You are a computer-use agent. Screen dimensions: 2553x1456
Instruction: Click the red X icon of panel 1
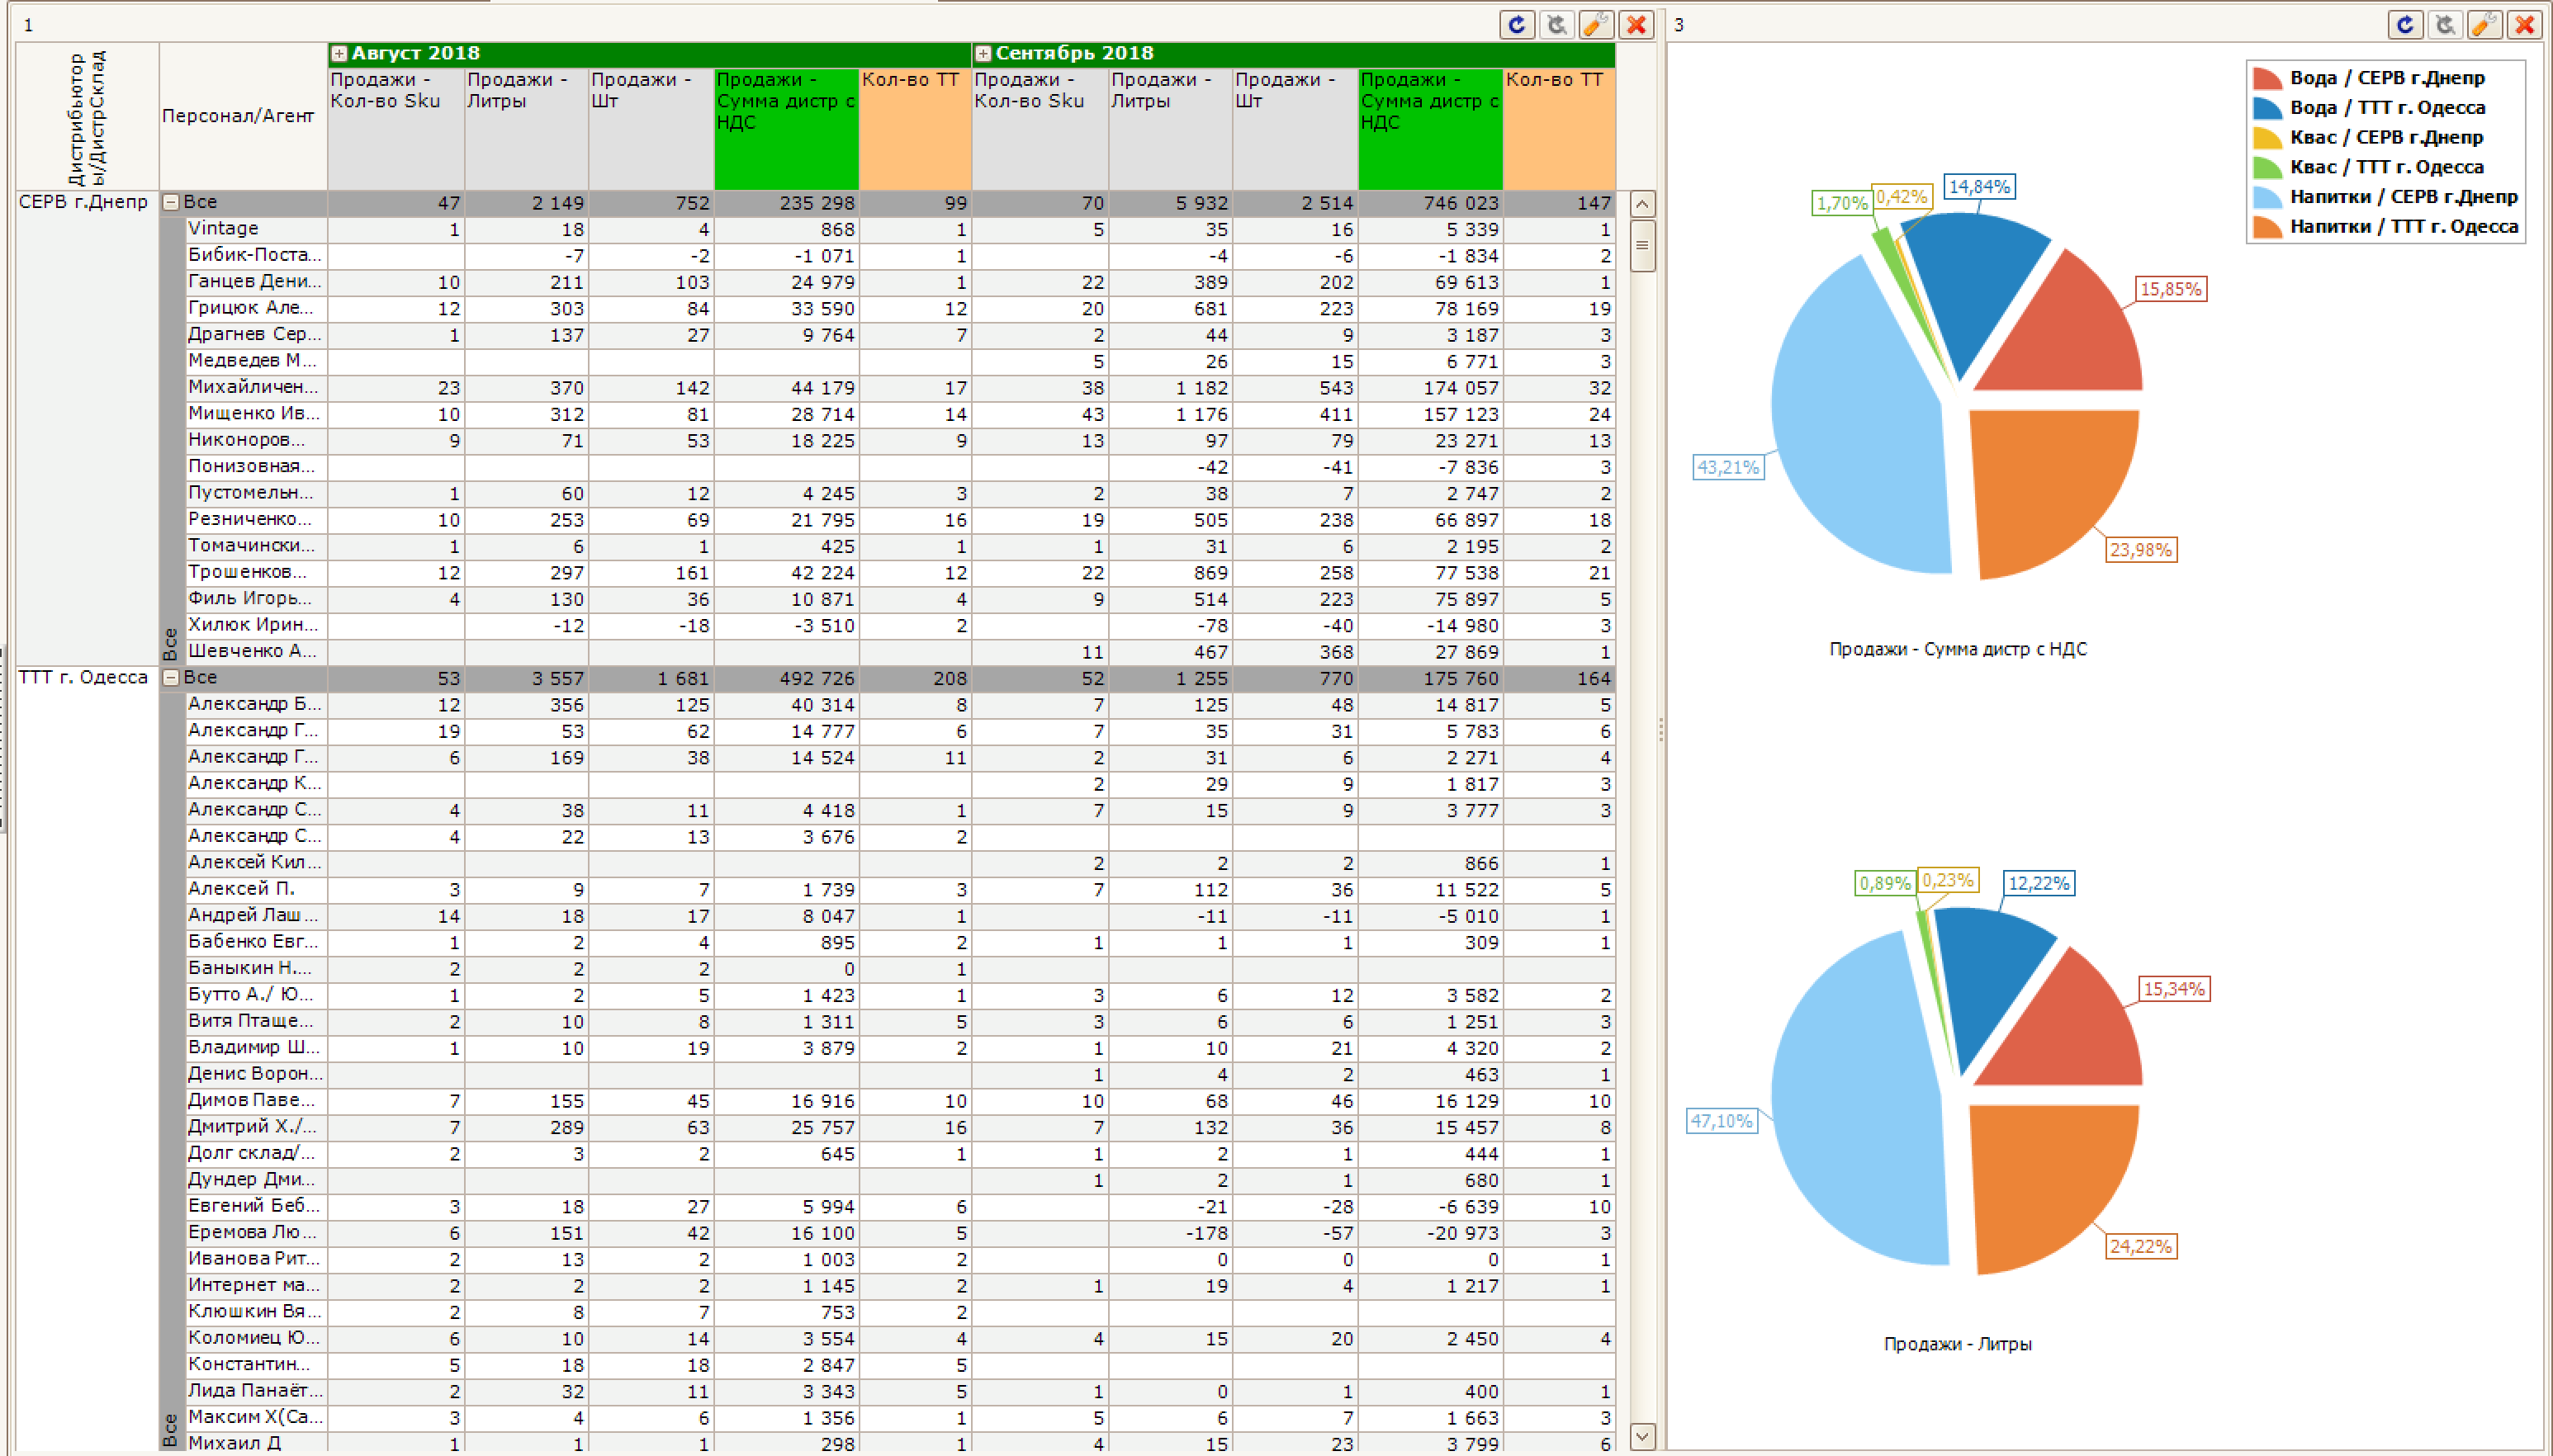pyautogui.click(x=1636, y=24)
